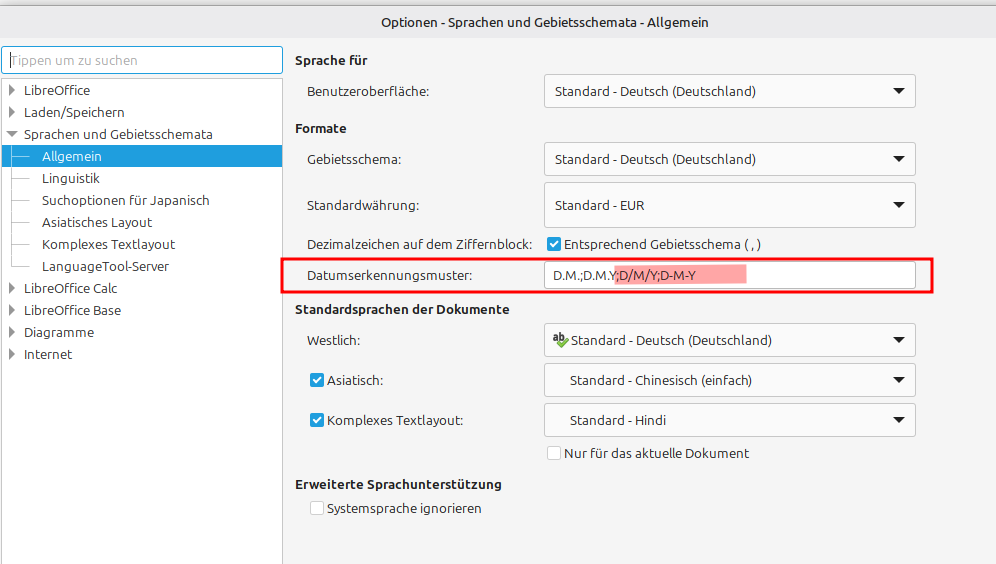Screen dimensions: 996x564
Task: Expand the Internet tree node
Action: (x=13, y=354)
